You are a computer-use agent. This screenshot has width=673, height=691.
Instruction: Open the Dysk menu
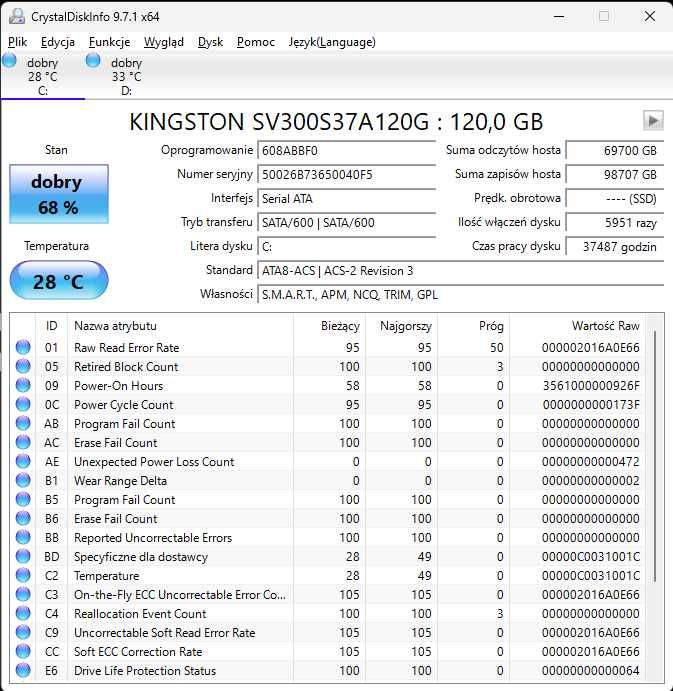210,42
